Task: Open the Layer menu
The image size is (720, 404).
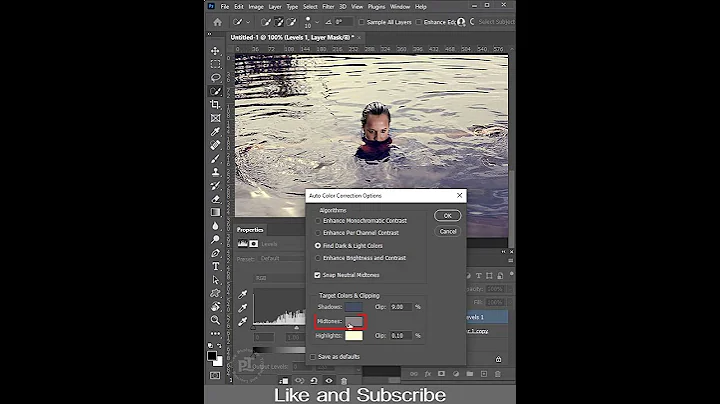Action: (x=275, y=6)
